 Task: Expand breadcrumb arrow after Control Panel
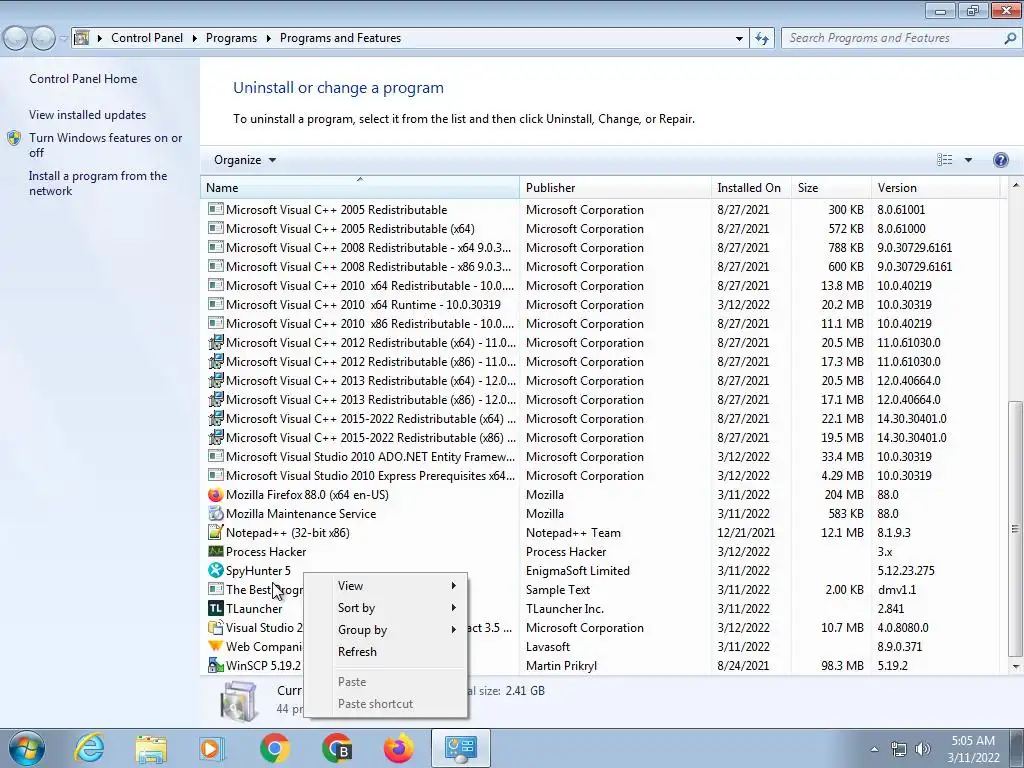point(195,39)
